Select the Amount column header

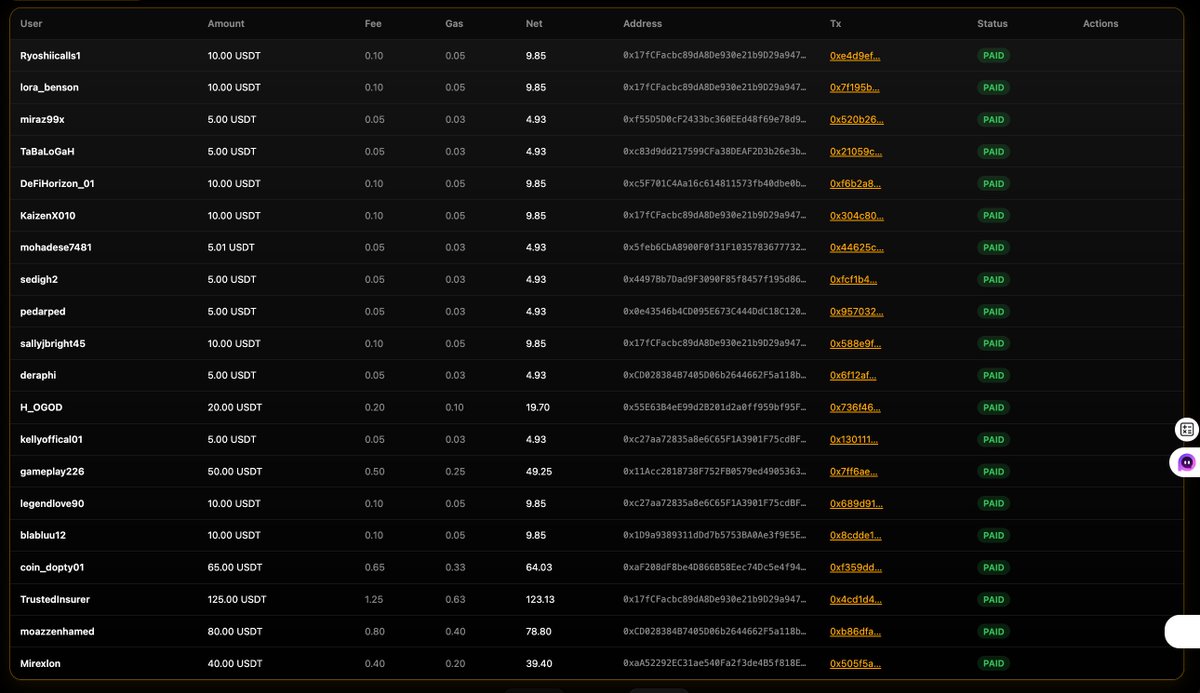click(x=226, y=24)
